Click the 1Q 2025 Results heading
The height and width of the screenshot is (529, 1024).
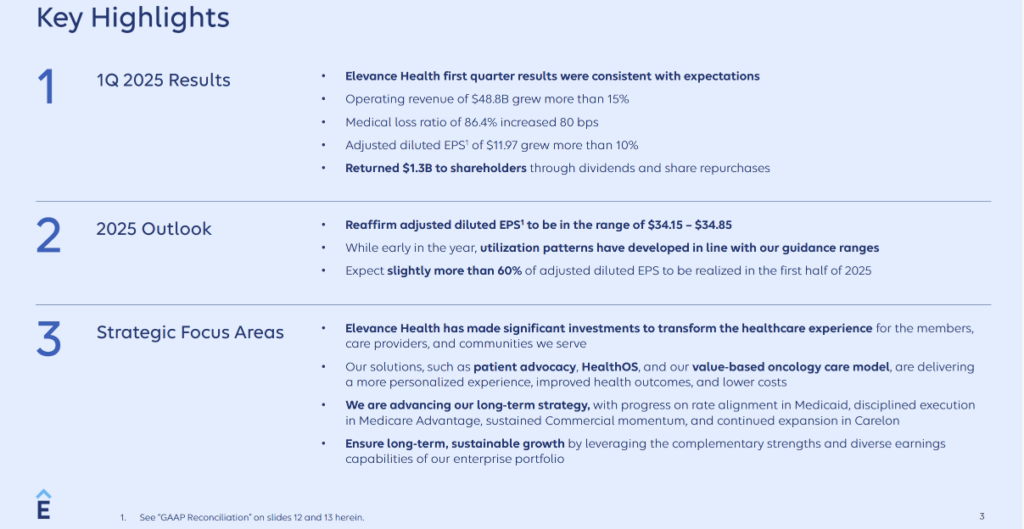163,80
